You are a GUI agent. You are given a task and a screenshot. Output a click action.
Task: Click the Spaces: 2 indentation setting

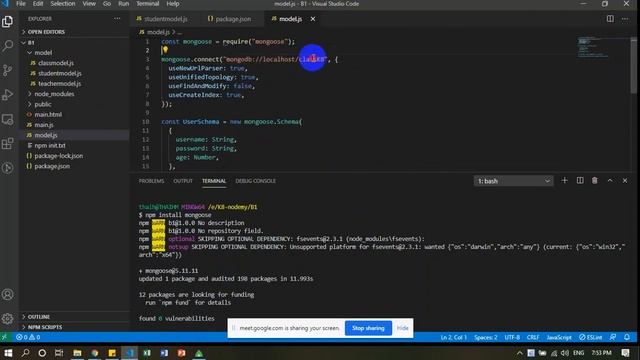486,337
